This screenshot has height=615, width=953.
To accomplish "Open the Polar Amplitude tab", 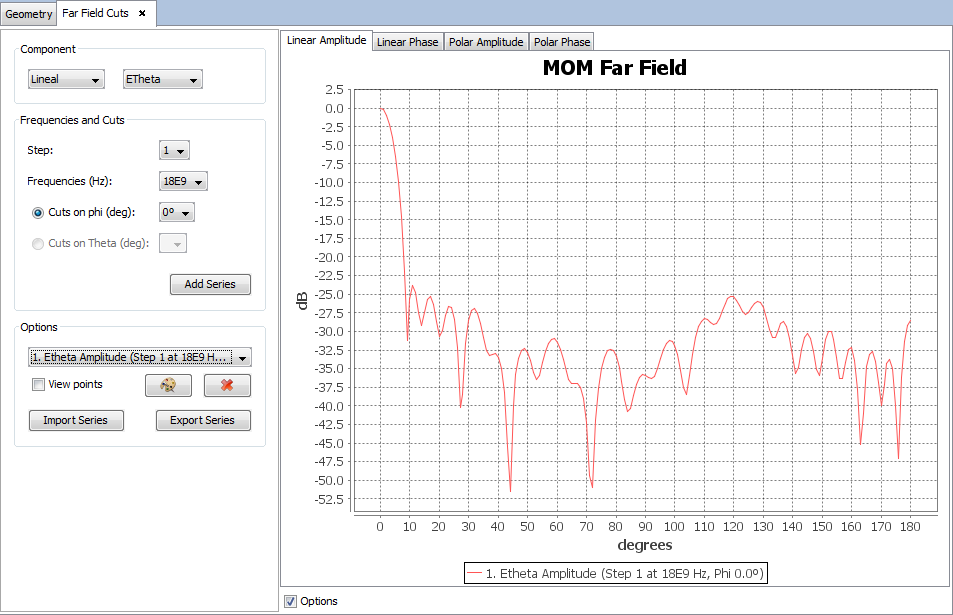I will click(x=486, y=42).
